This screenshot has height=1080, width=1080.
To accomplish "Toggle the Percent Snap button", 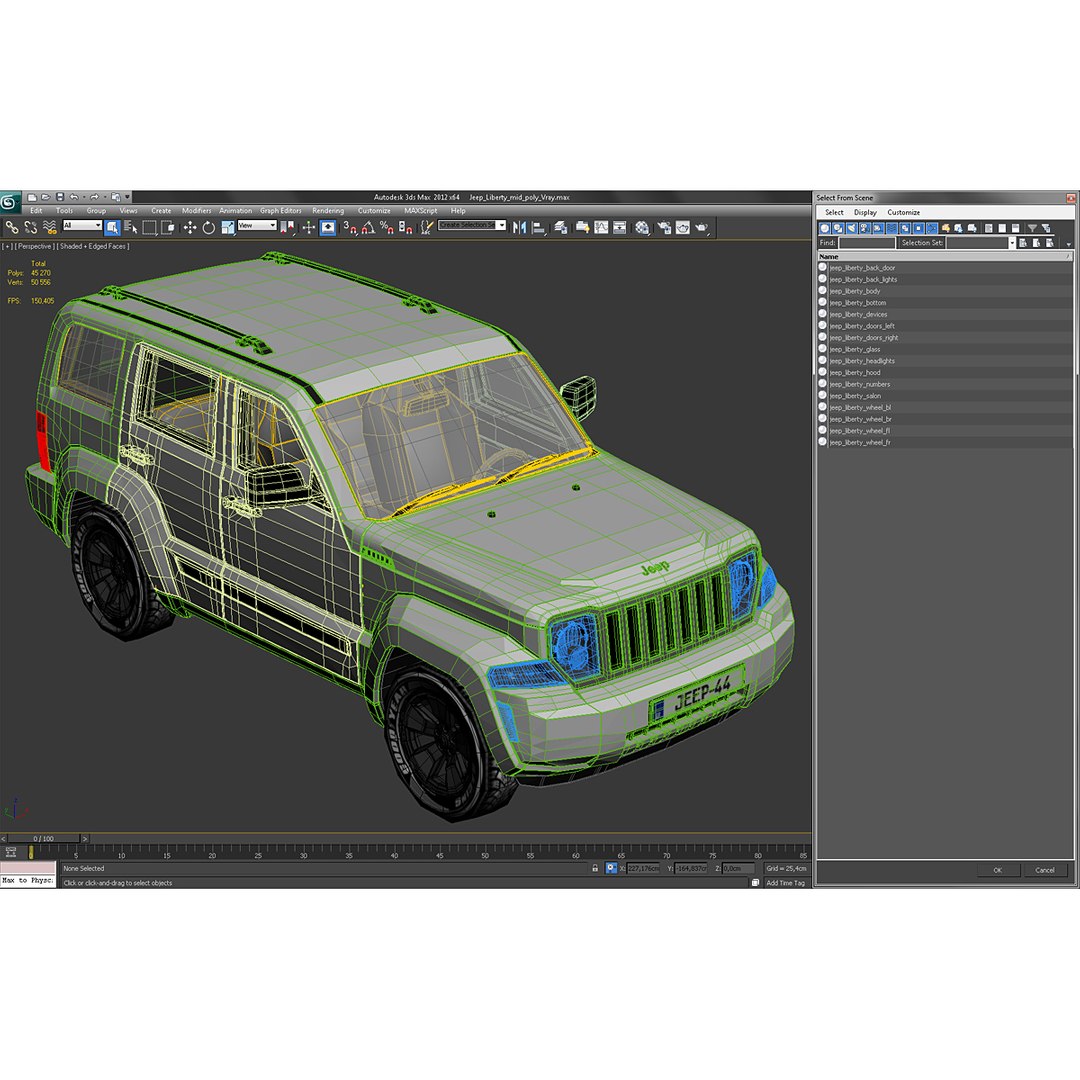I will click(386, 227).
